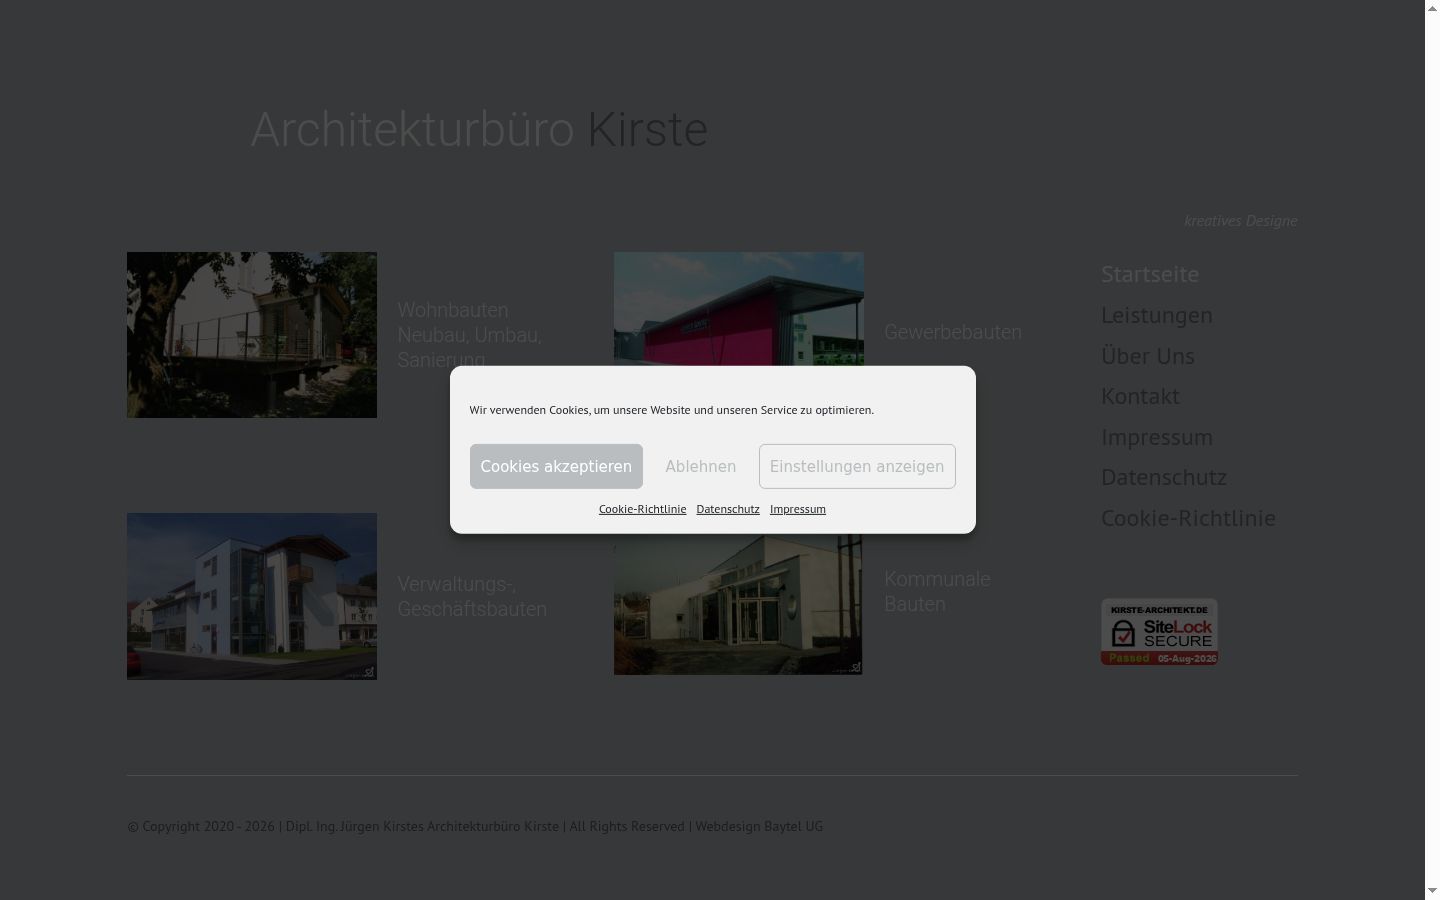Open Impressum link in cookie dialog

(x=798, y=509)
